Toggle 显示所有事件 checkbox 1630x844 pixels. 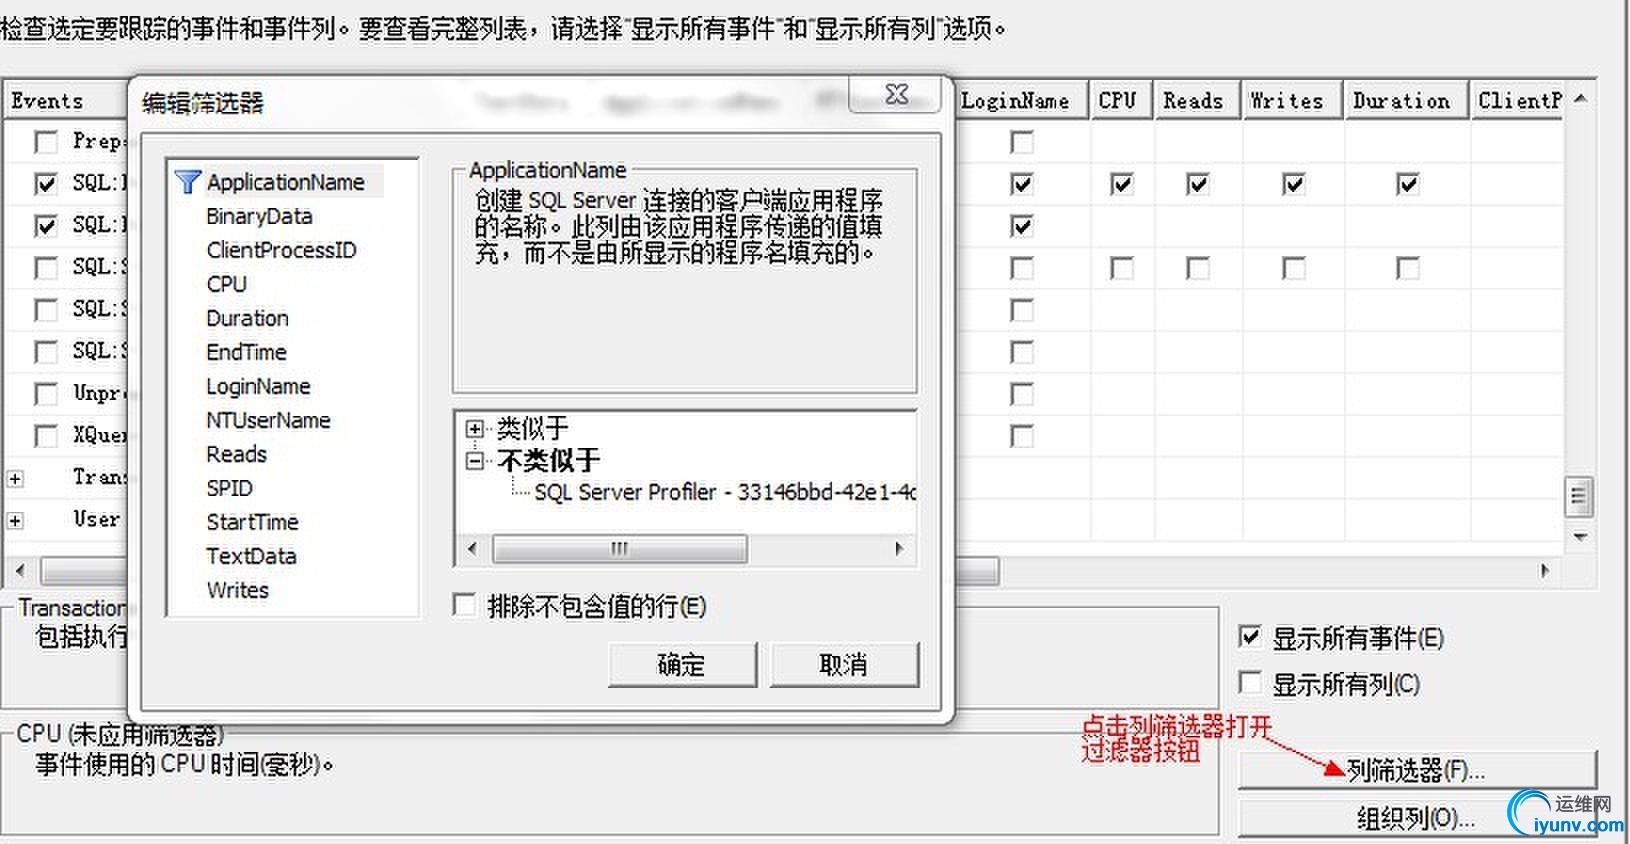pos(1250,637)
